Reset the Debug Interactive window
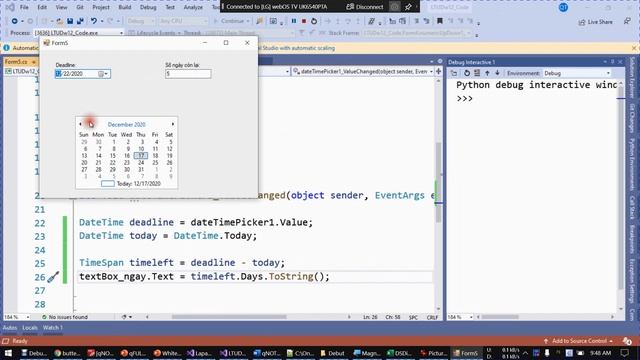Screen dimensions: 640x360 [467, 73]
